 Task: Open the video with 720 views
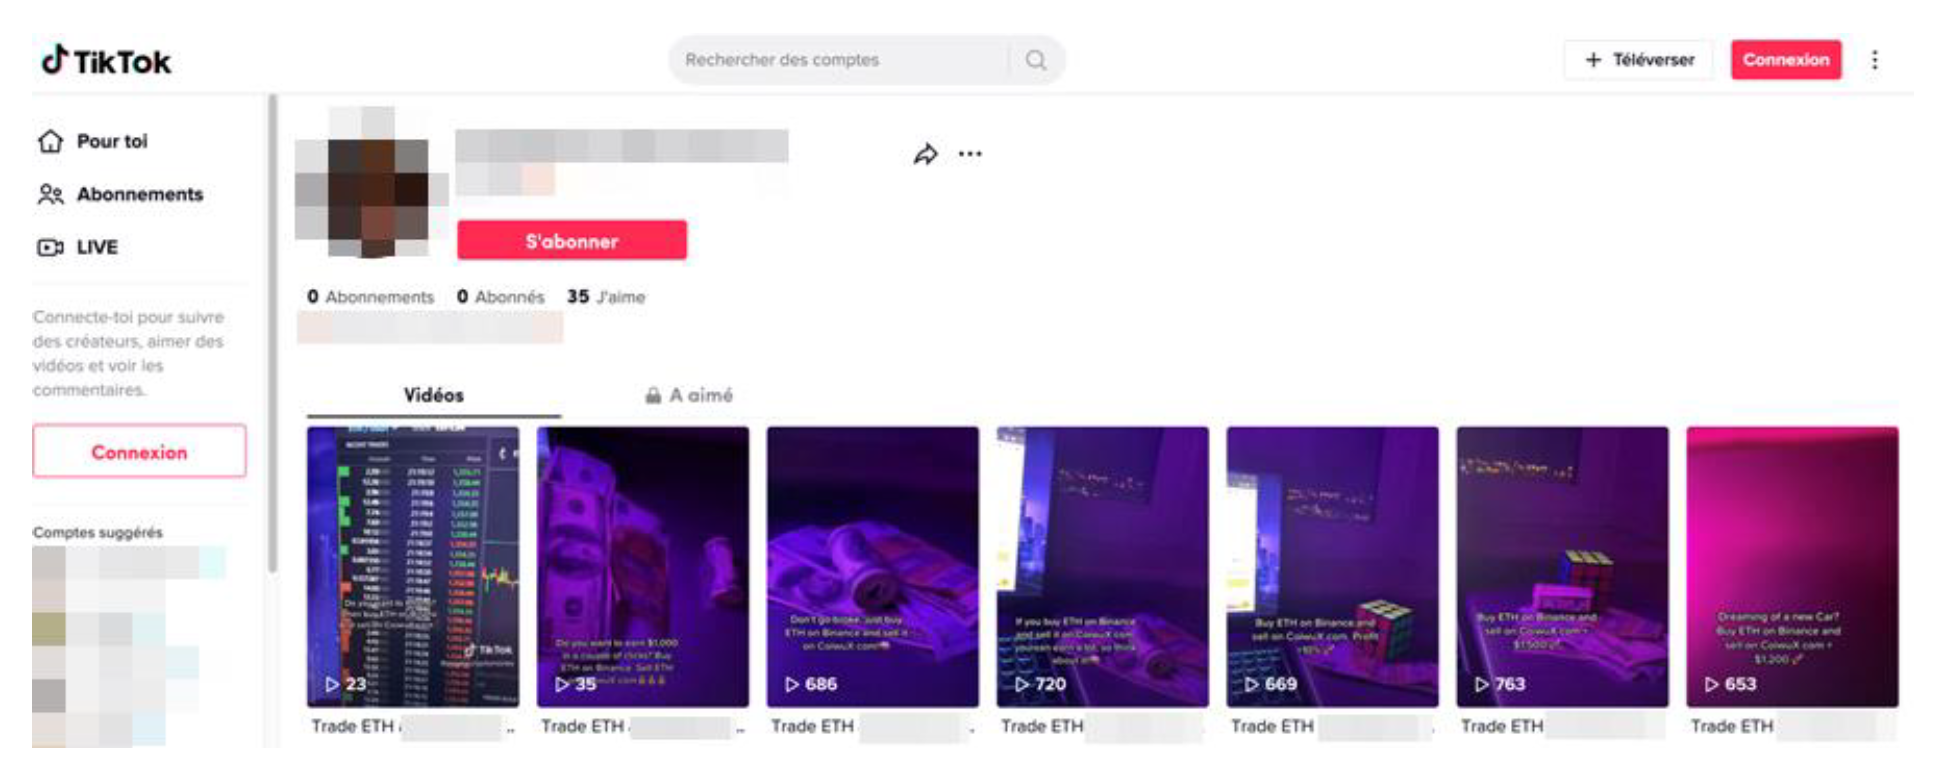click(1102, 567)
